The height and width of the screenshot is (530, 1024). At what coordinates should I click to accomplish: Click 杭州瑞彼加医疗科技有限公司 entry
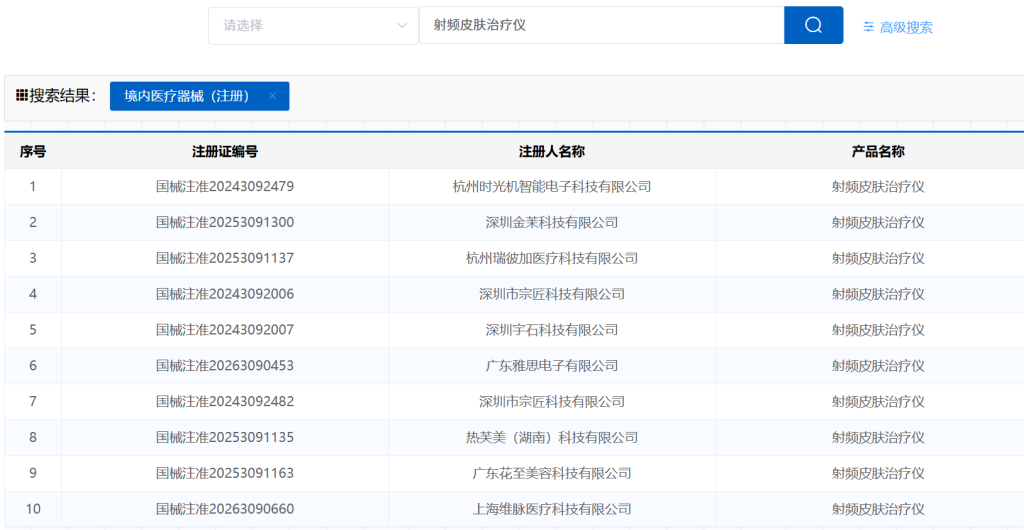551,258
